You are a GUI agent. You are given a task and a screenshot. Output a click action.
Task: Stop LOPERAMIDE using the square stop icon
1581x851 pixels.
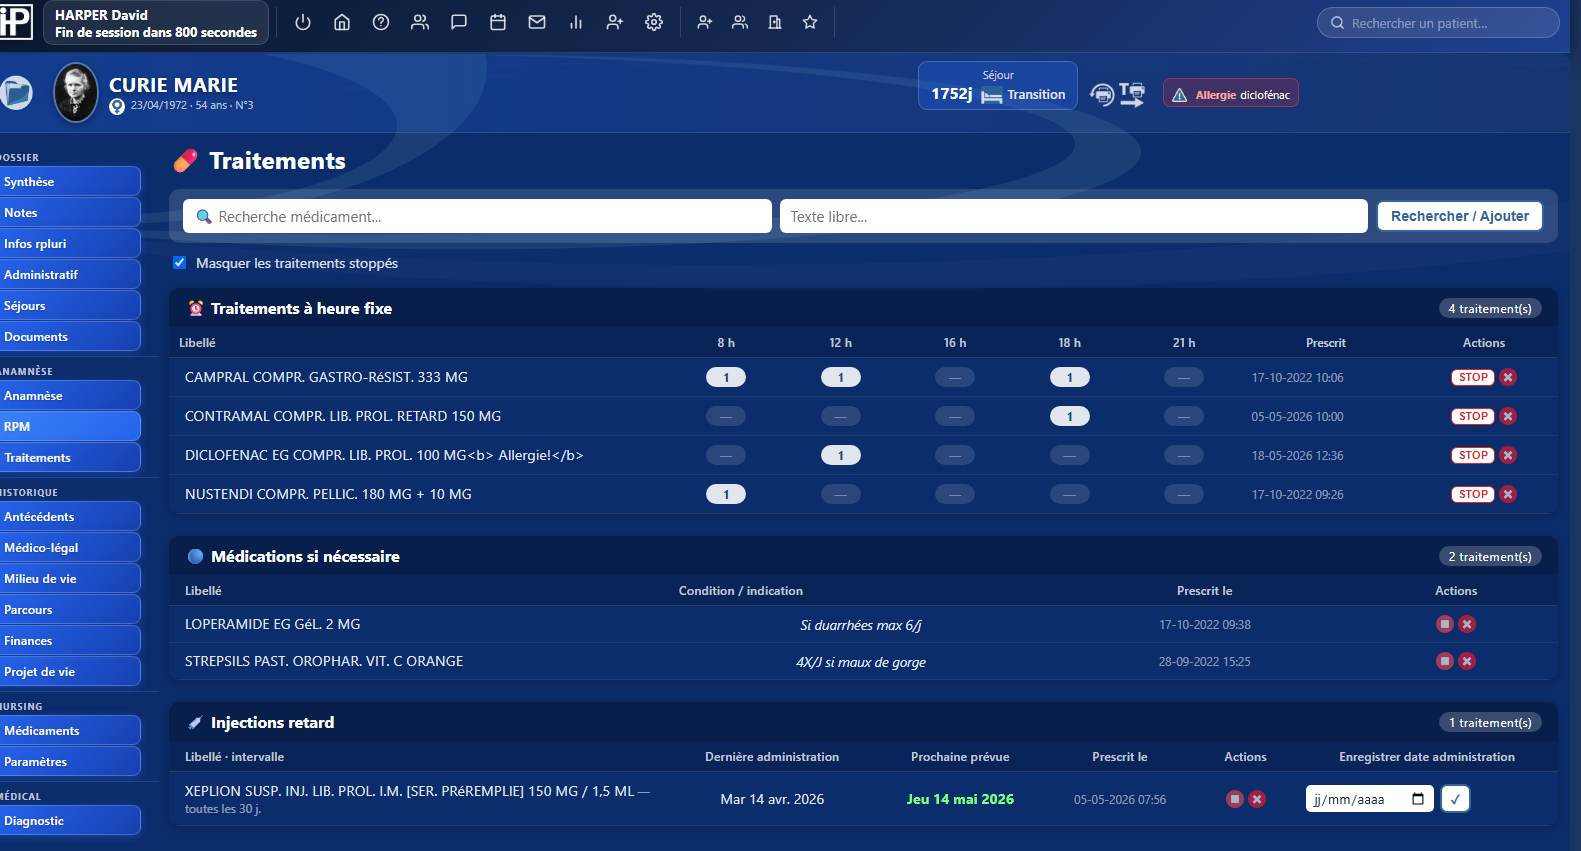point(1445,624)
